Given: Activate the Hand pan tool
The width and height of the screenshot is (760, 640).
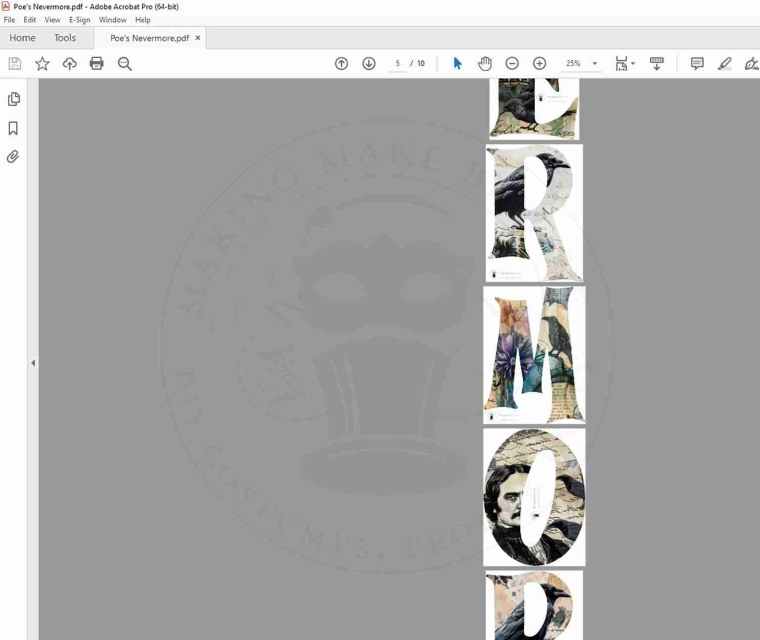Looking at the screenshot, I should [485, 64].
